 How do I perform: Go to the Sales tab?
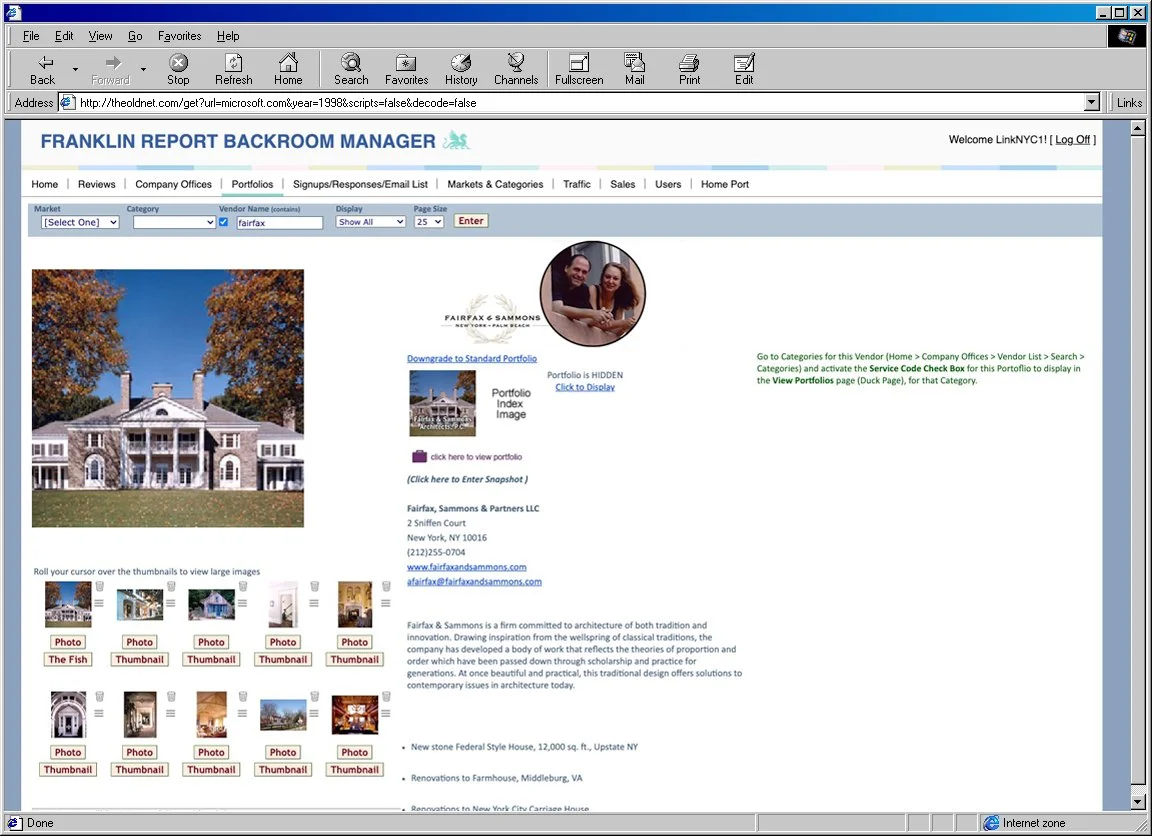pyautogui.click(x=622, y=184)
